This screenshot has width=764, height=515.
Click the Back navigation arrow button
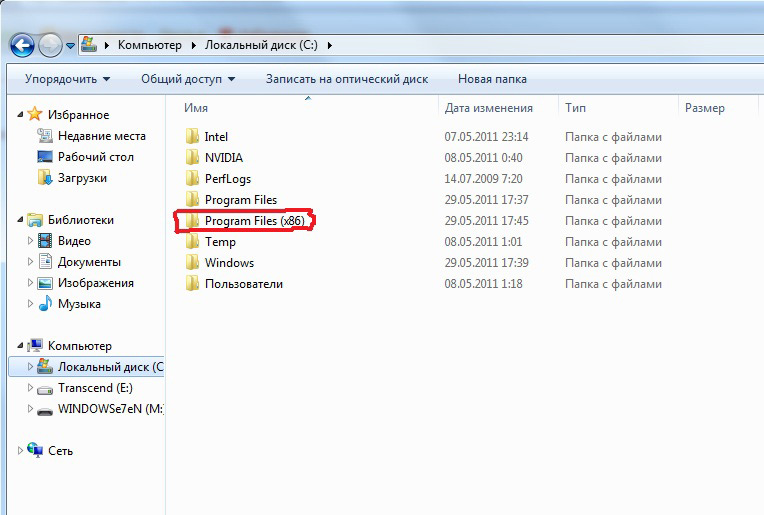coord(22,46)
